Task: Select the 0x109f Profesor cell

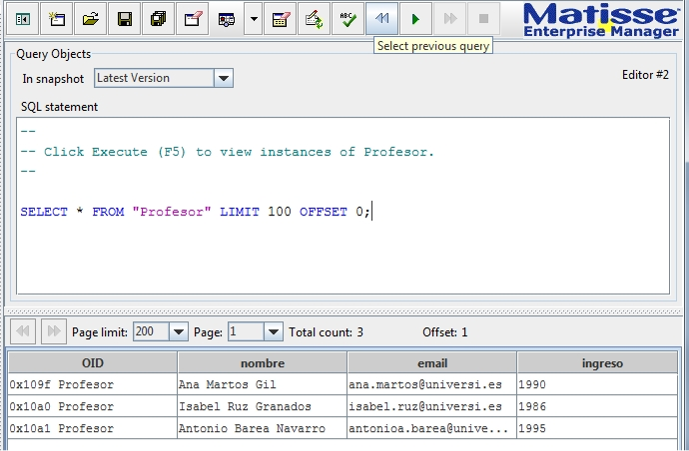Action: [93, 384]
